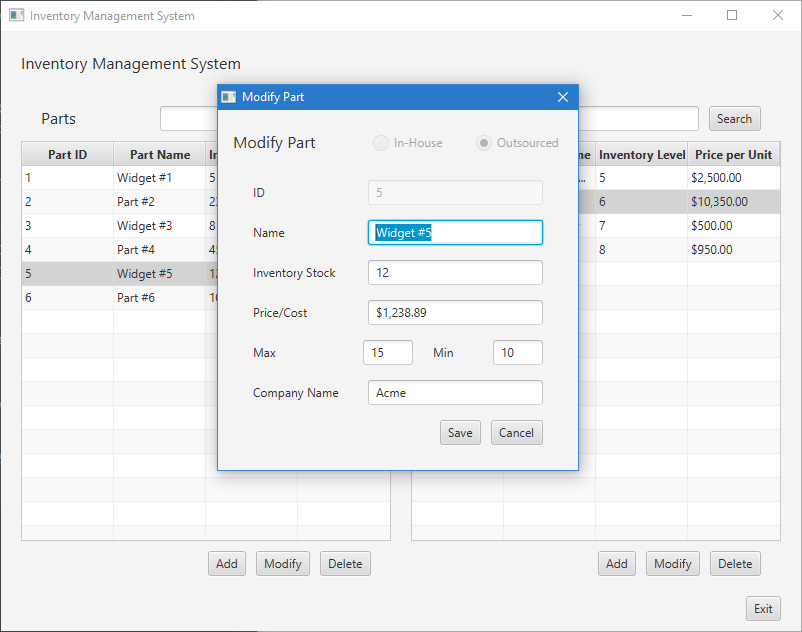Click the Company Name field showing Acme
The height and width of the screenshot is (632, 802).
[455, 392]
